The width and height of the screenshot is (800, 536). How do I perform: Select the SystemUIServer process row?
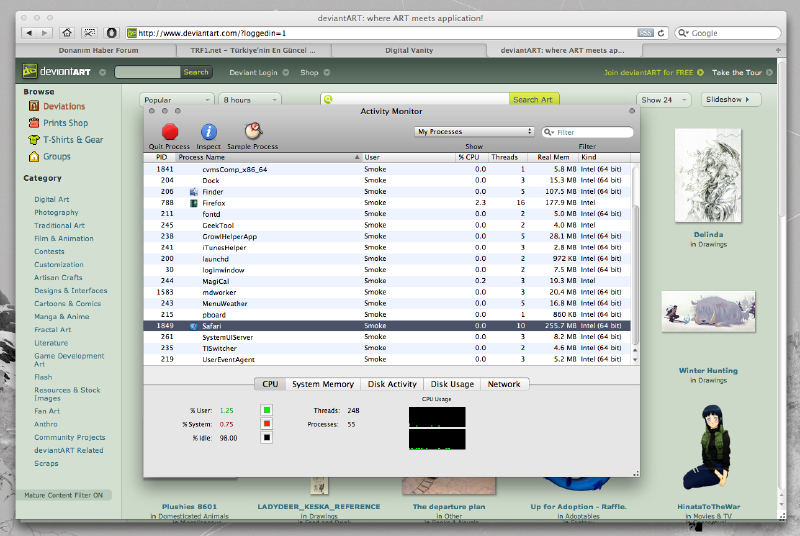point(387,337)
